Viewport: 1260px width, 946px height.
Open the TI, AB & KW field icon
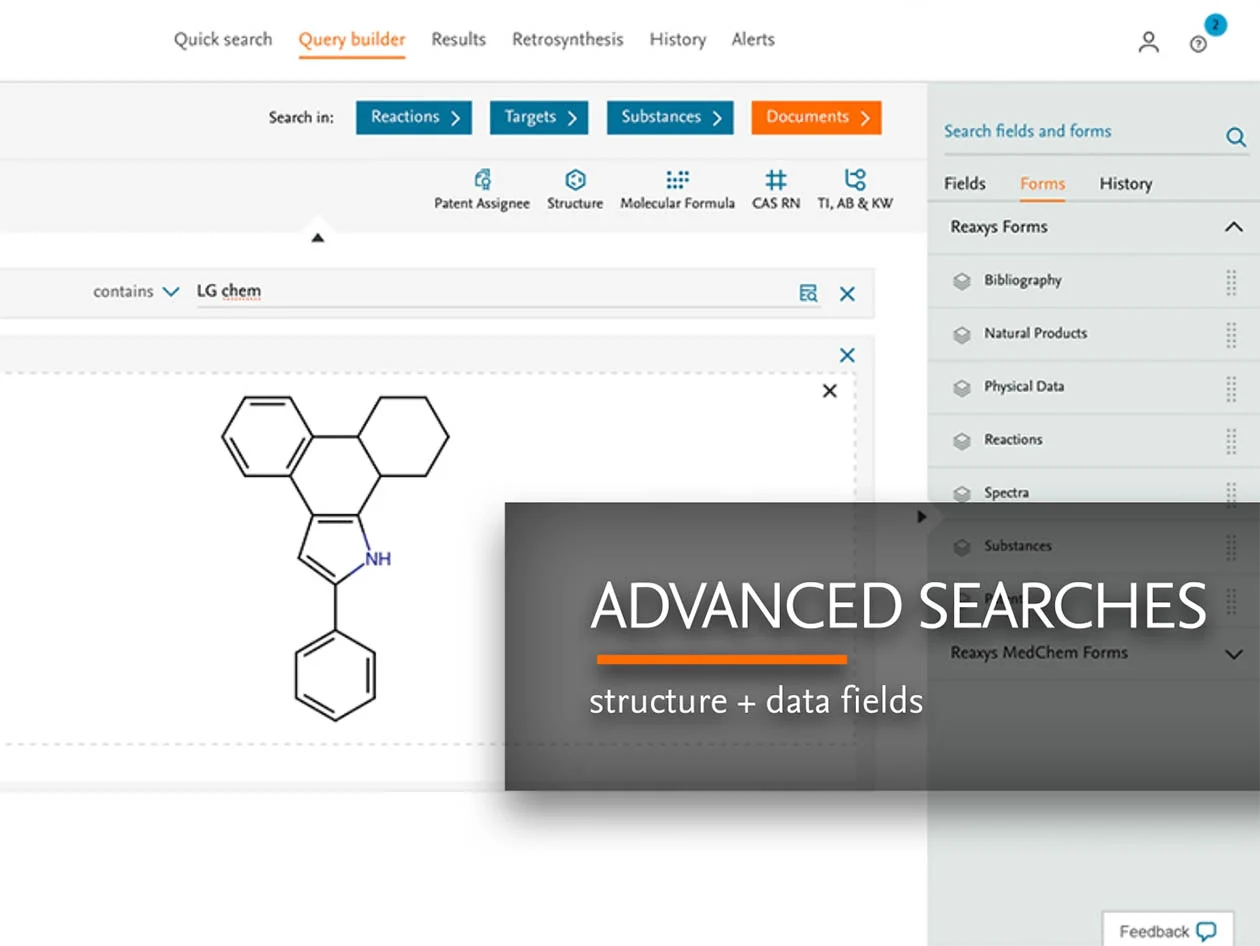click(x=853, y=178)
